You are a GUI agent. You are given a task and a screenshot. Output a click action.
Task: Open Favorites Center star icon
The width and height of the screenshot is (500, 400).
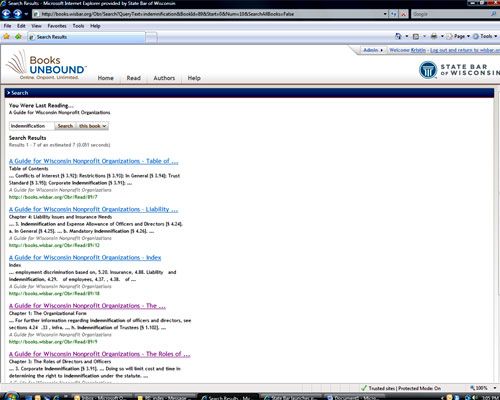click(6, 36)
